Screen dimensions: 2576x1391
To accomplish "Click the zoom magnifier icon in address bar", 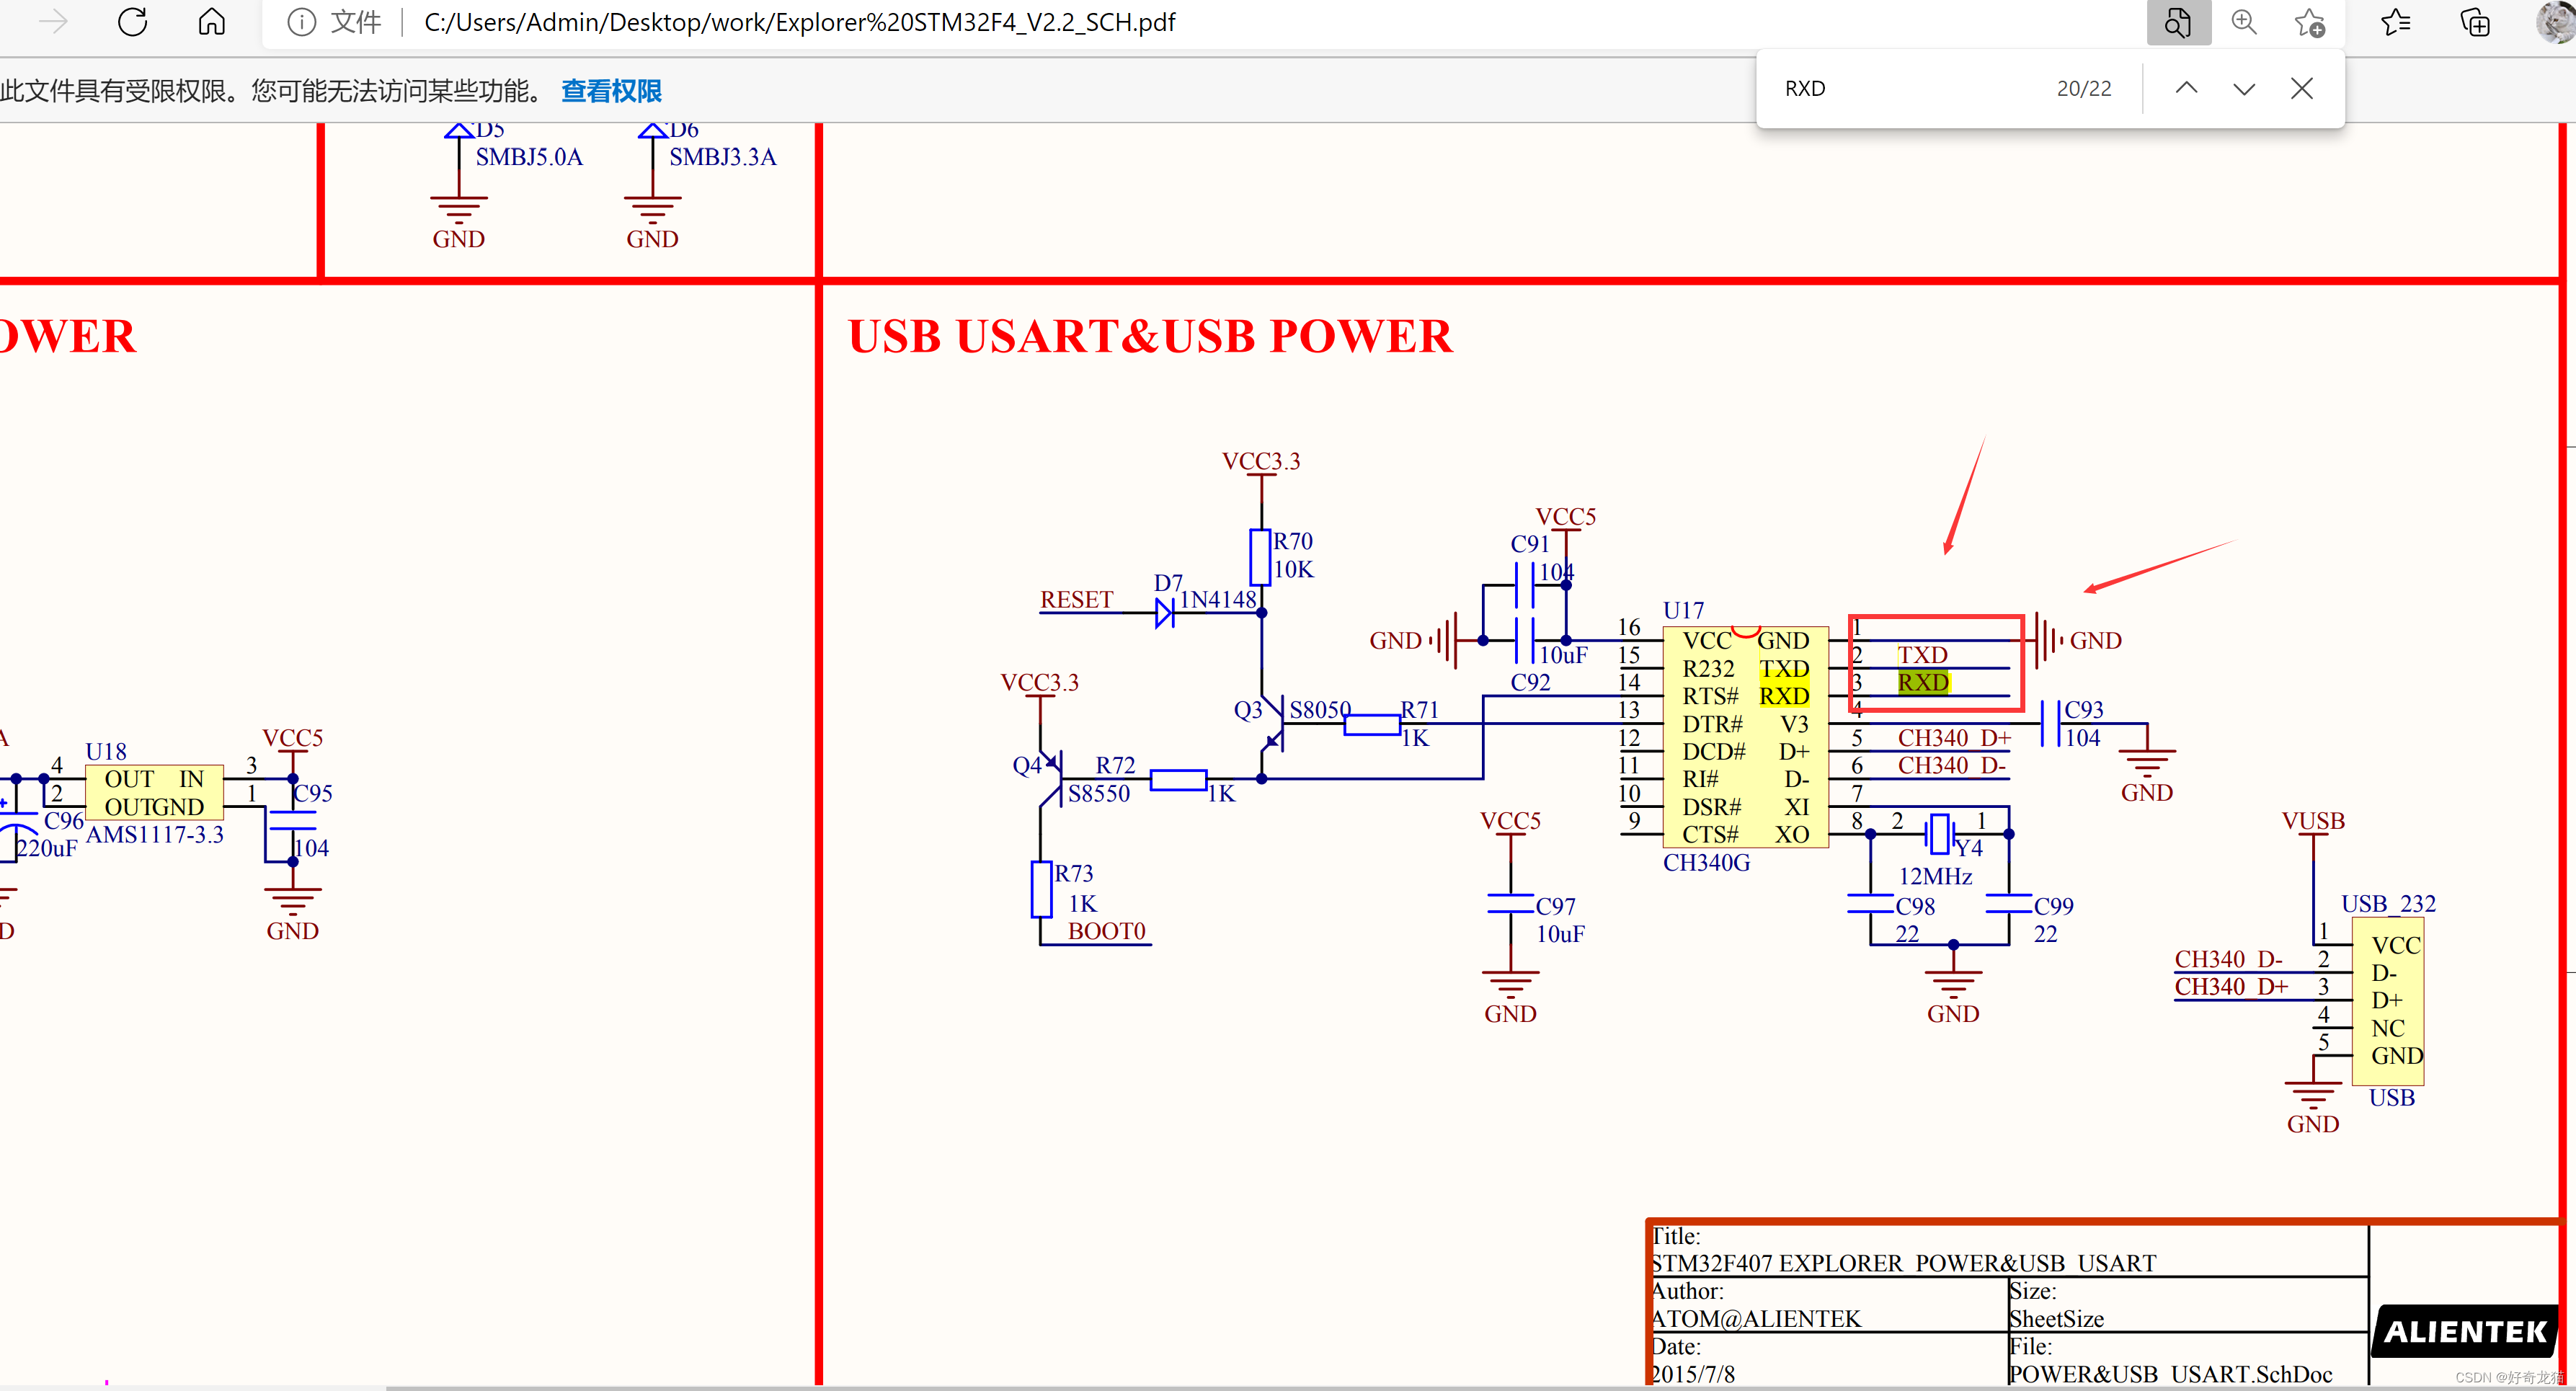I will (2244, 22).
